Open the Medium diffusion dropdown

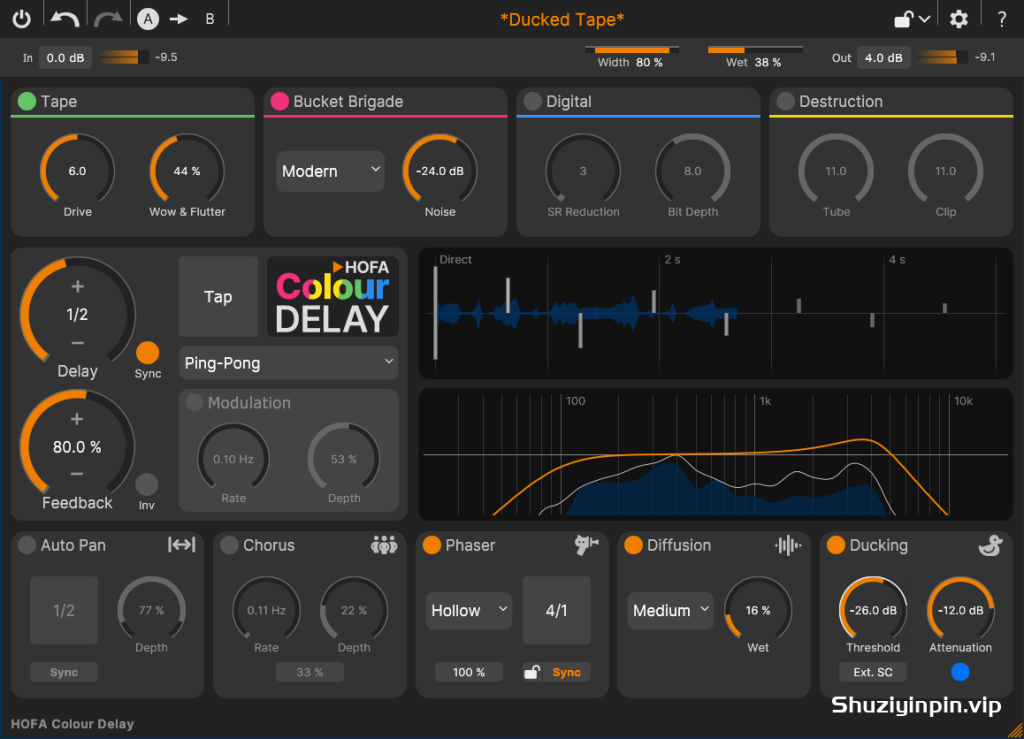pos(671,610)
